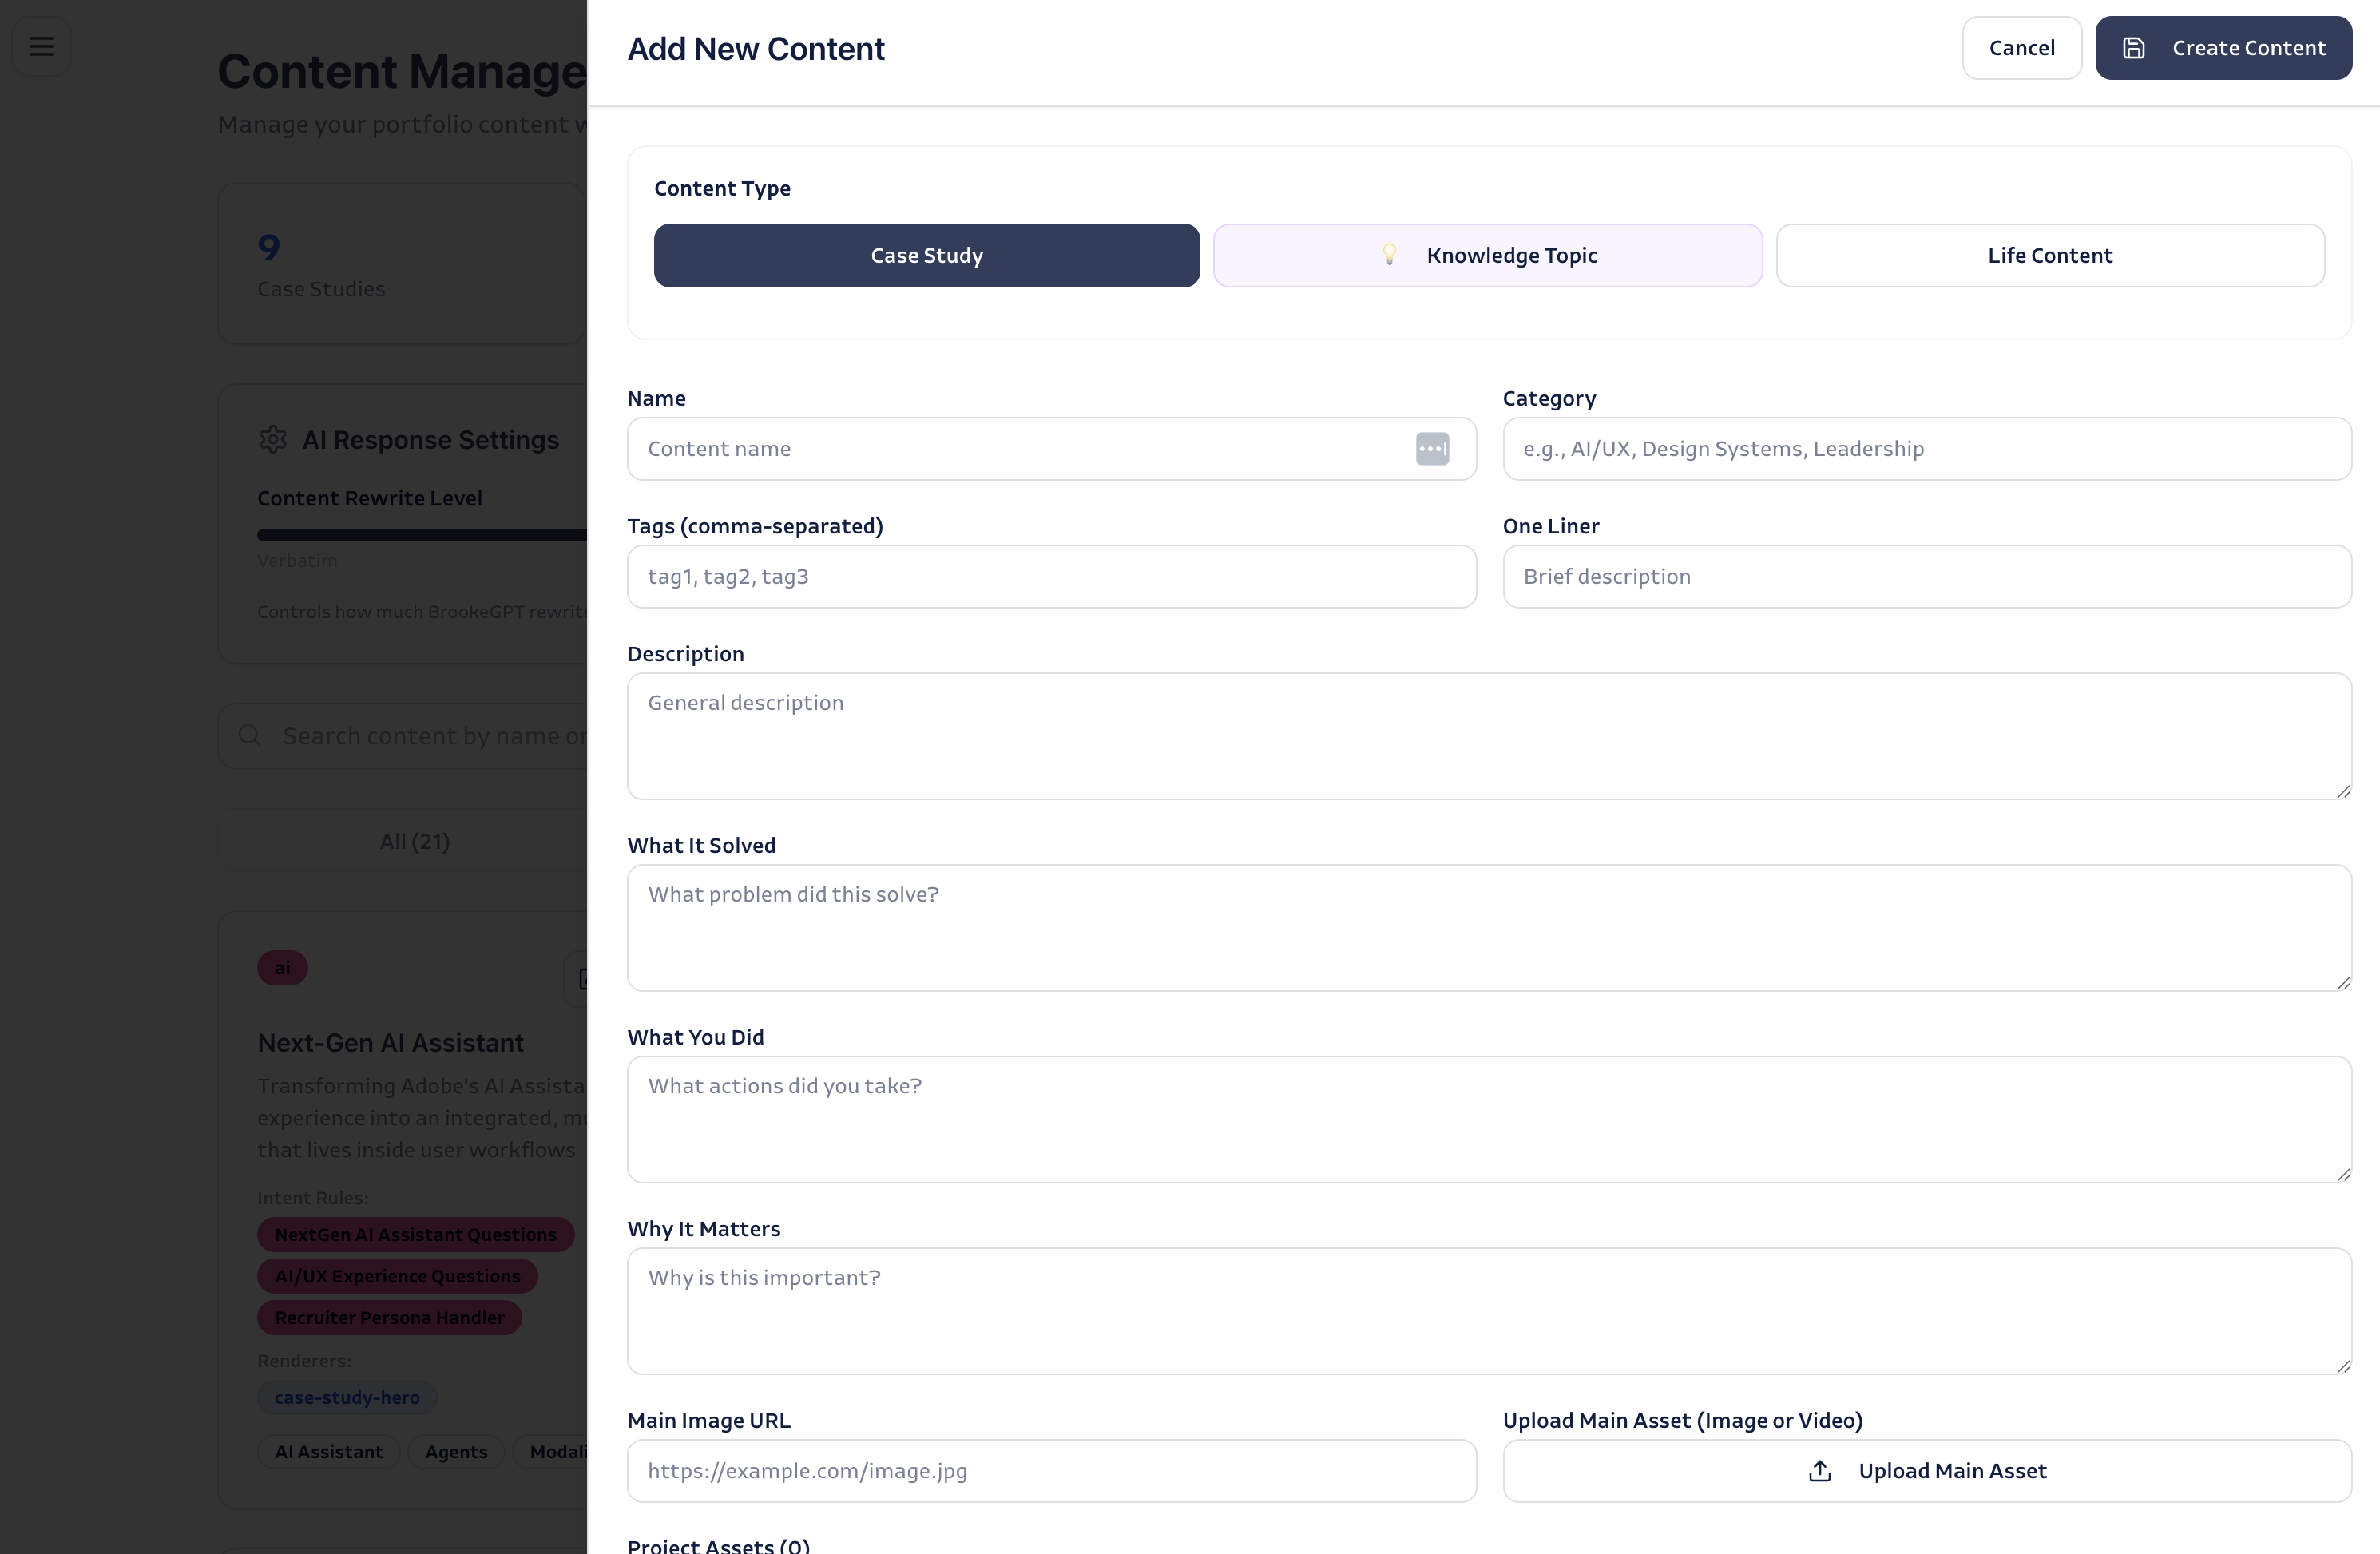Click the 'ai' category badge

282,968
